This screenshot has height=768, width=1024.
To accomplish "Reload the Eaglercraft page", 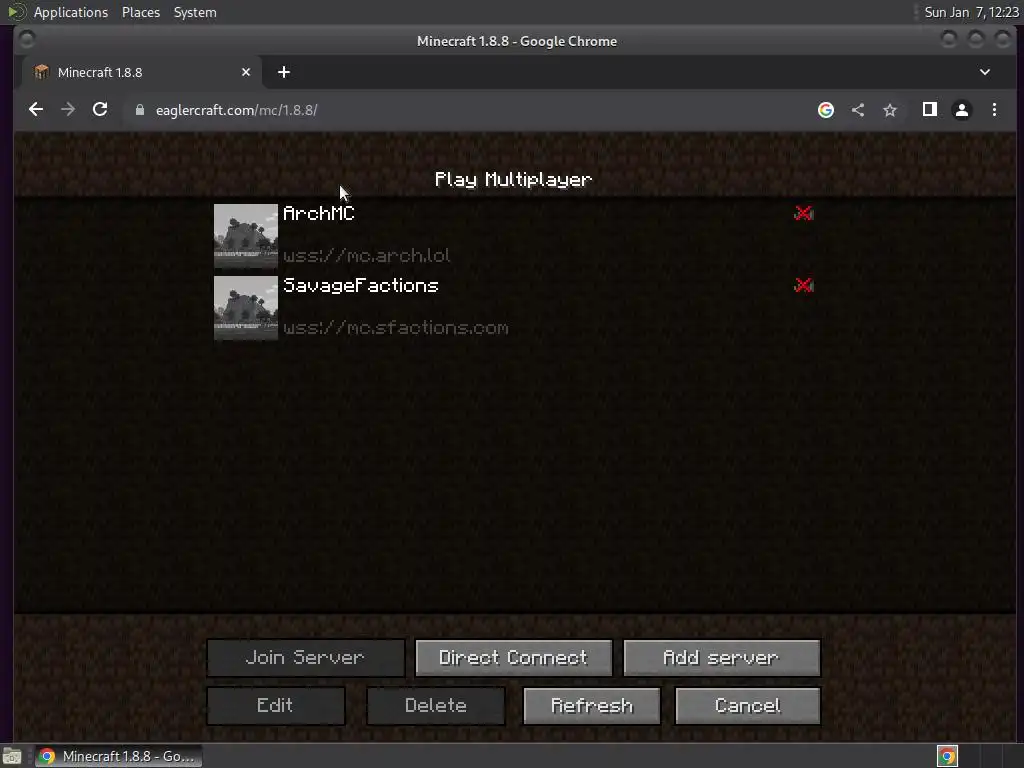I will 100,110.
